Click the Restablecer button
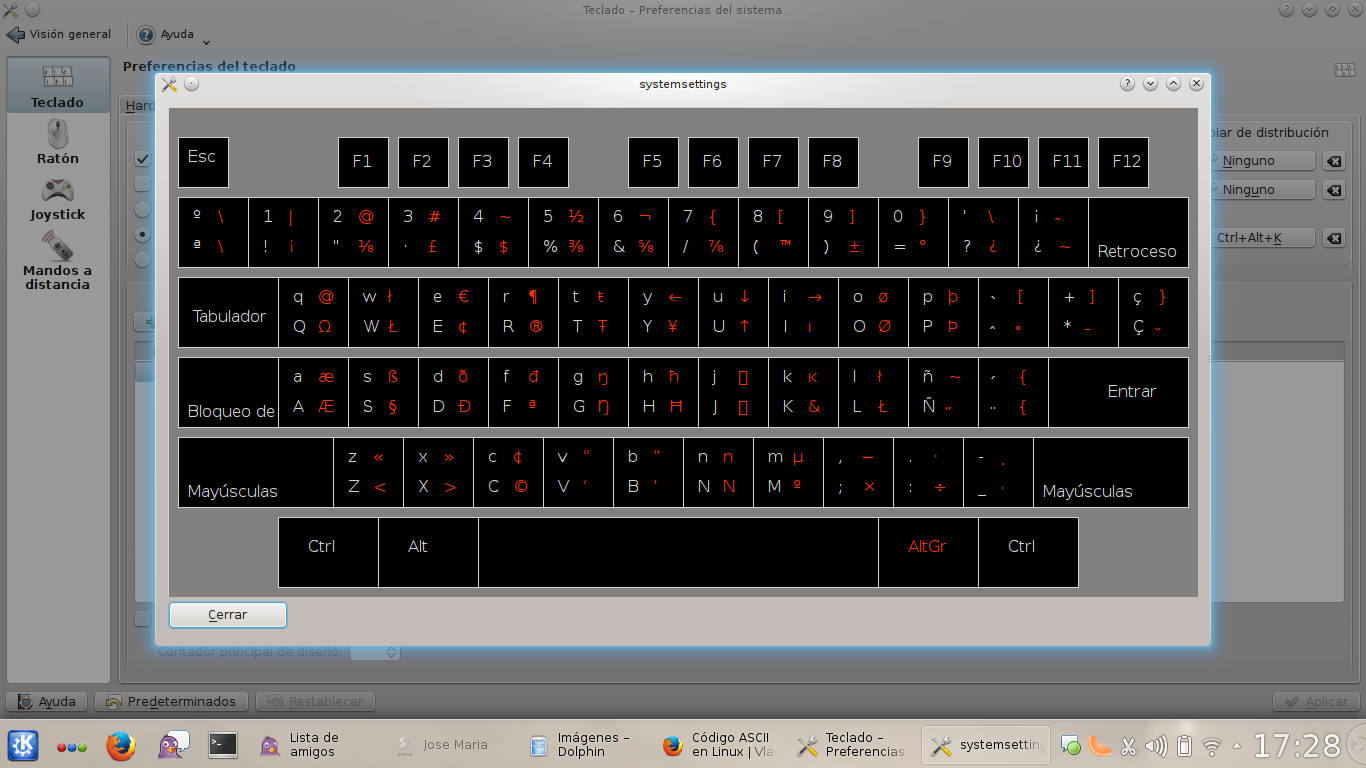 (315, 701)
